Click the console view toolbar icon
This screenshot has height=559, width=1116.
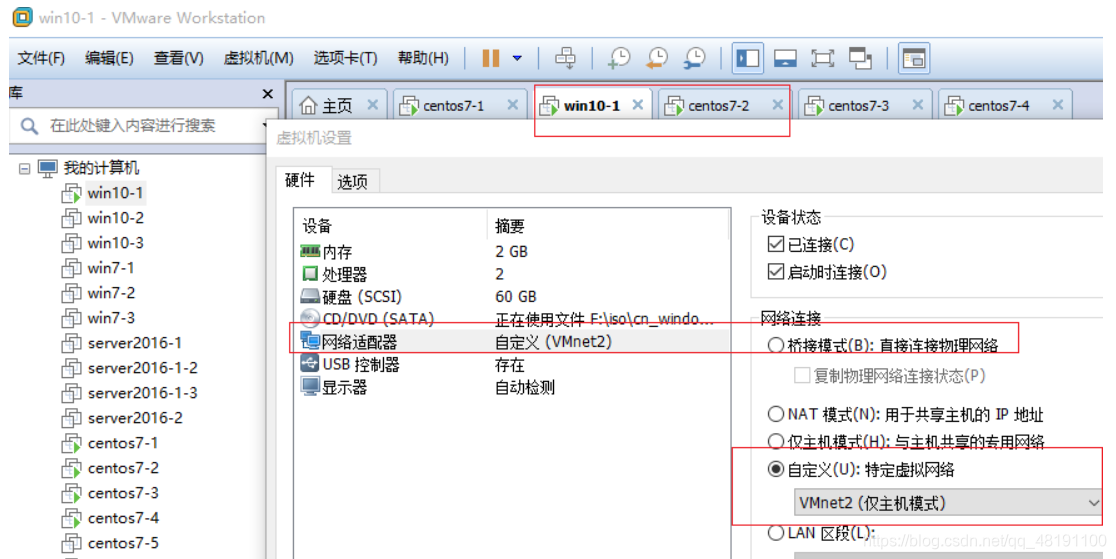click(x=785, y=58)
